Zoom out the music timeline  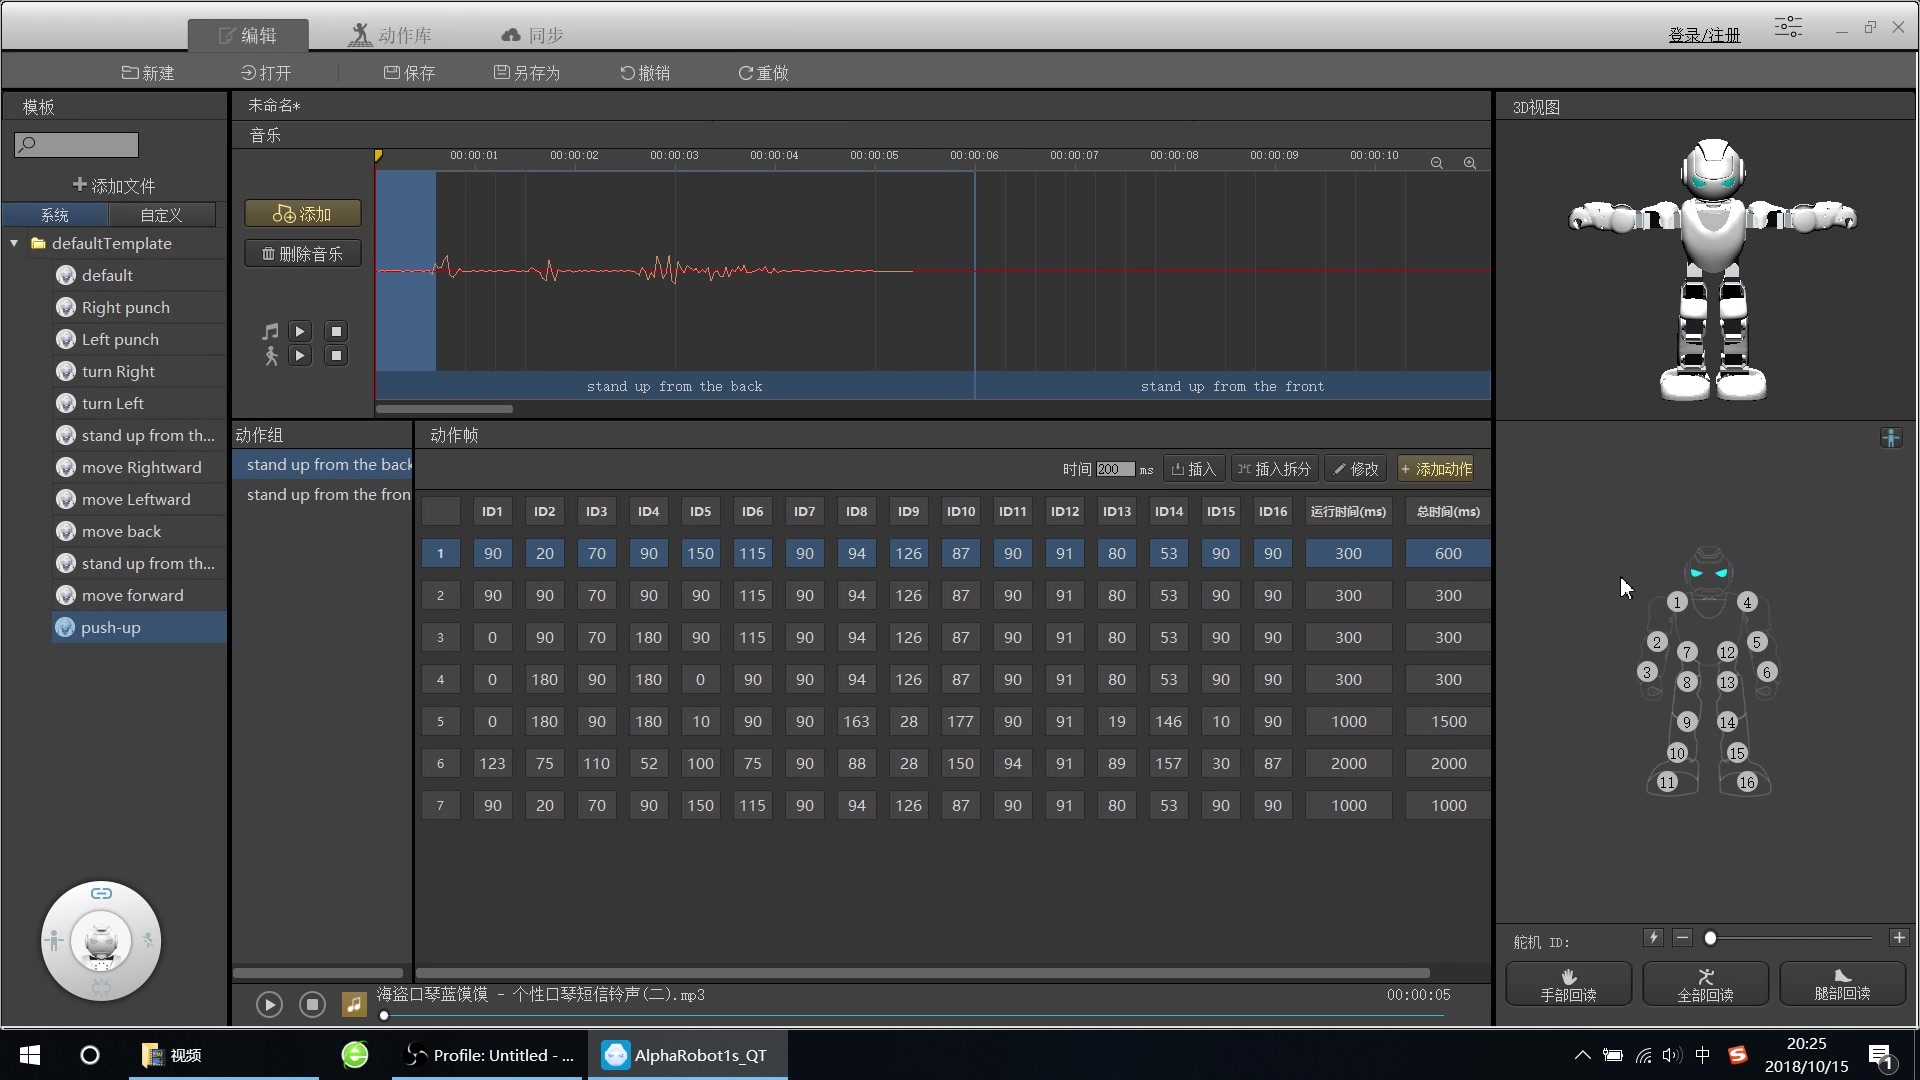pyautogui.click(x=1437, y=163)
